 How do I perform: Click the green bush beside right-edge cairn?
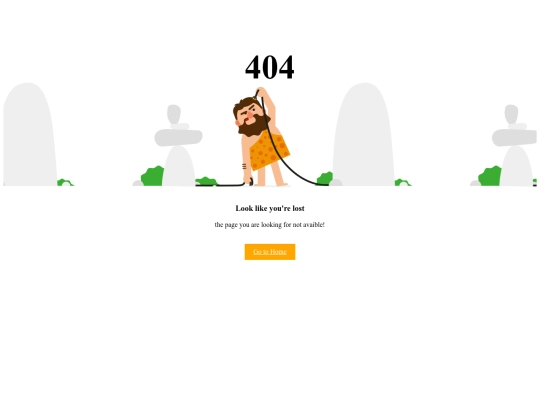click(489, 176)
